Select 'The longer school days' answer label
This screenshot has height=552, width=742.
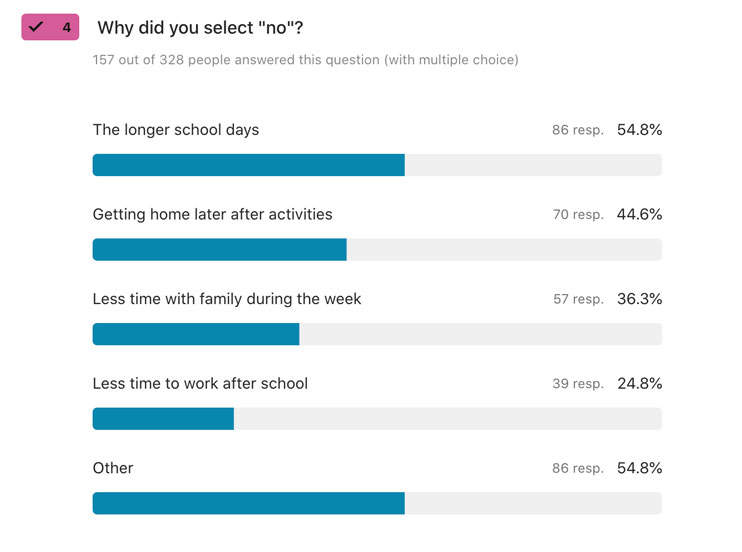176,130
